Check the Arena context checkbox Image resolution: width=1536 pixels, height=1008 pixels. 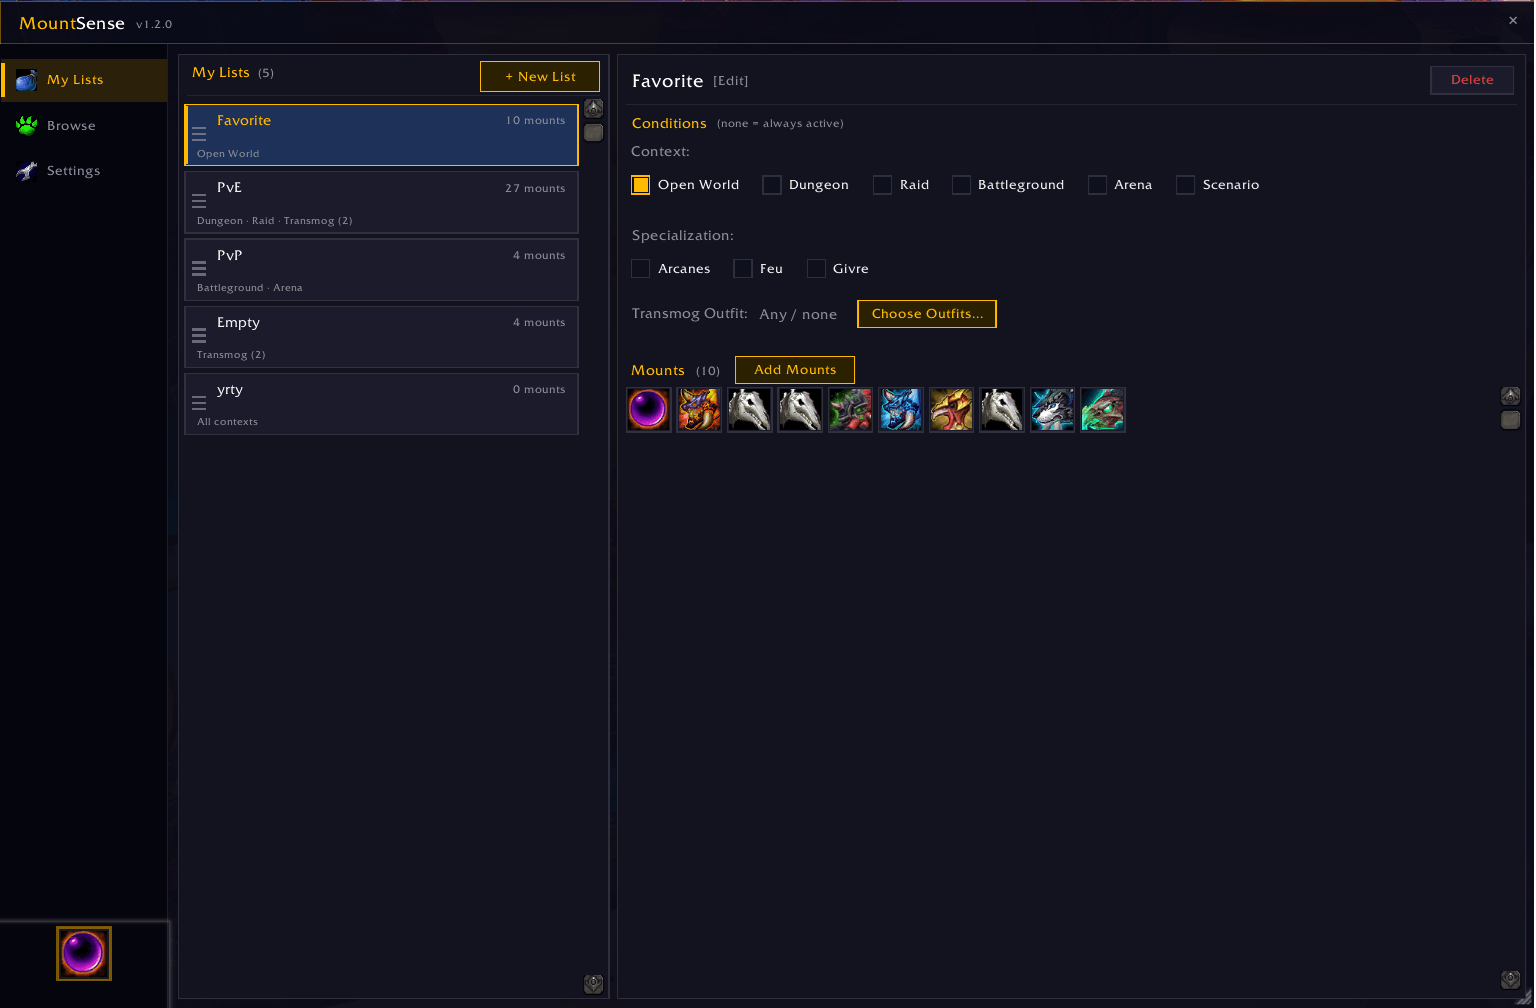pyautogui.click(x=1097, y=185)
